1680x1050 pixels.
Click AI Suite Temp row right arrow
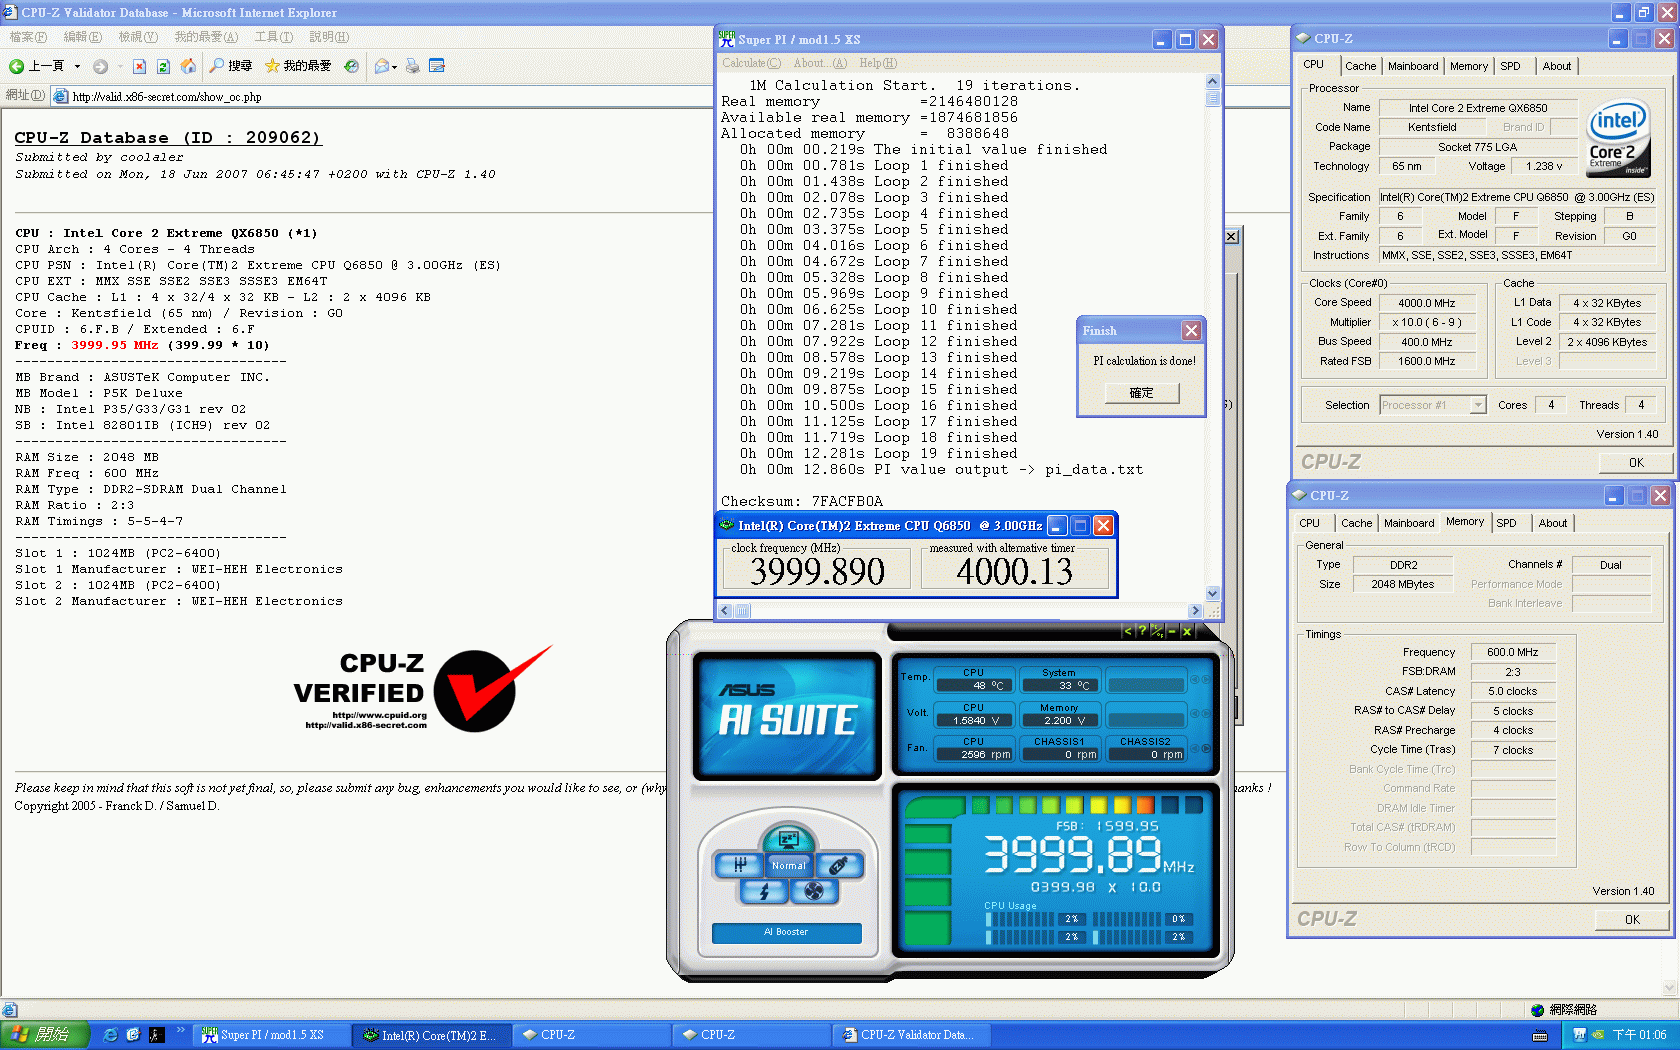point(1206,680)
